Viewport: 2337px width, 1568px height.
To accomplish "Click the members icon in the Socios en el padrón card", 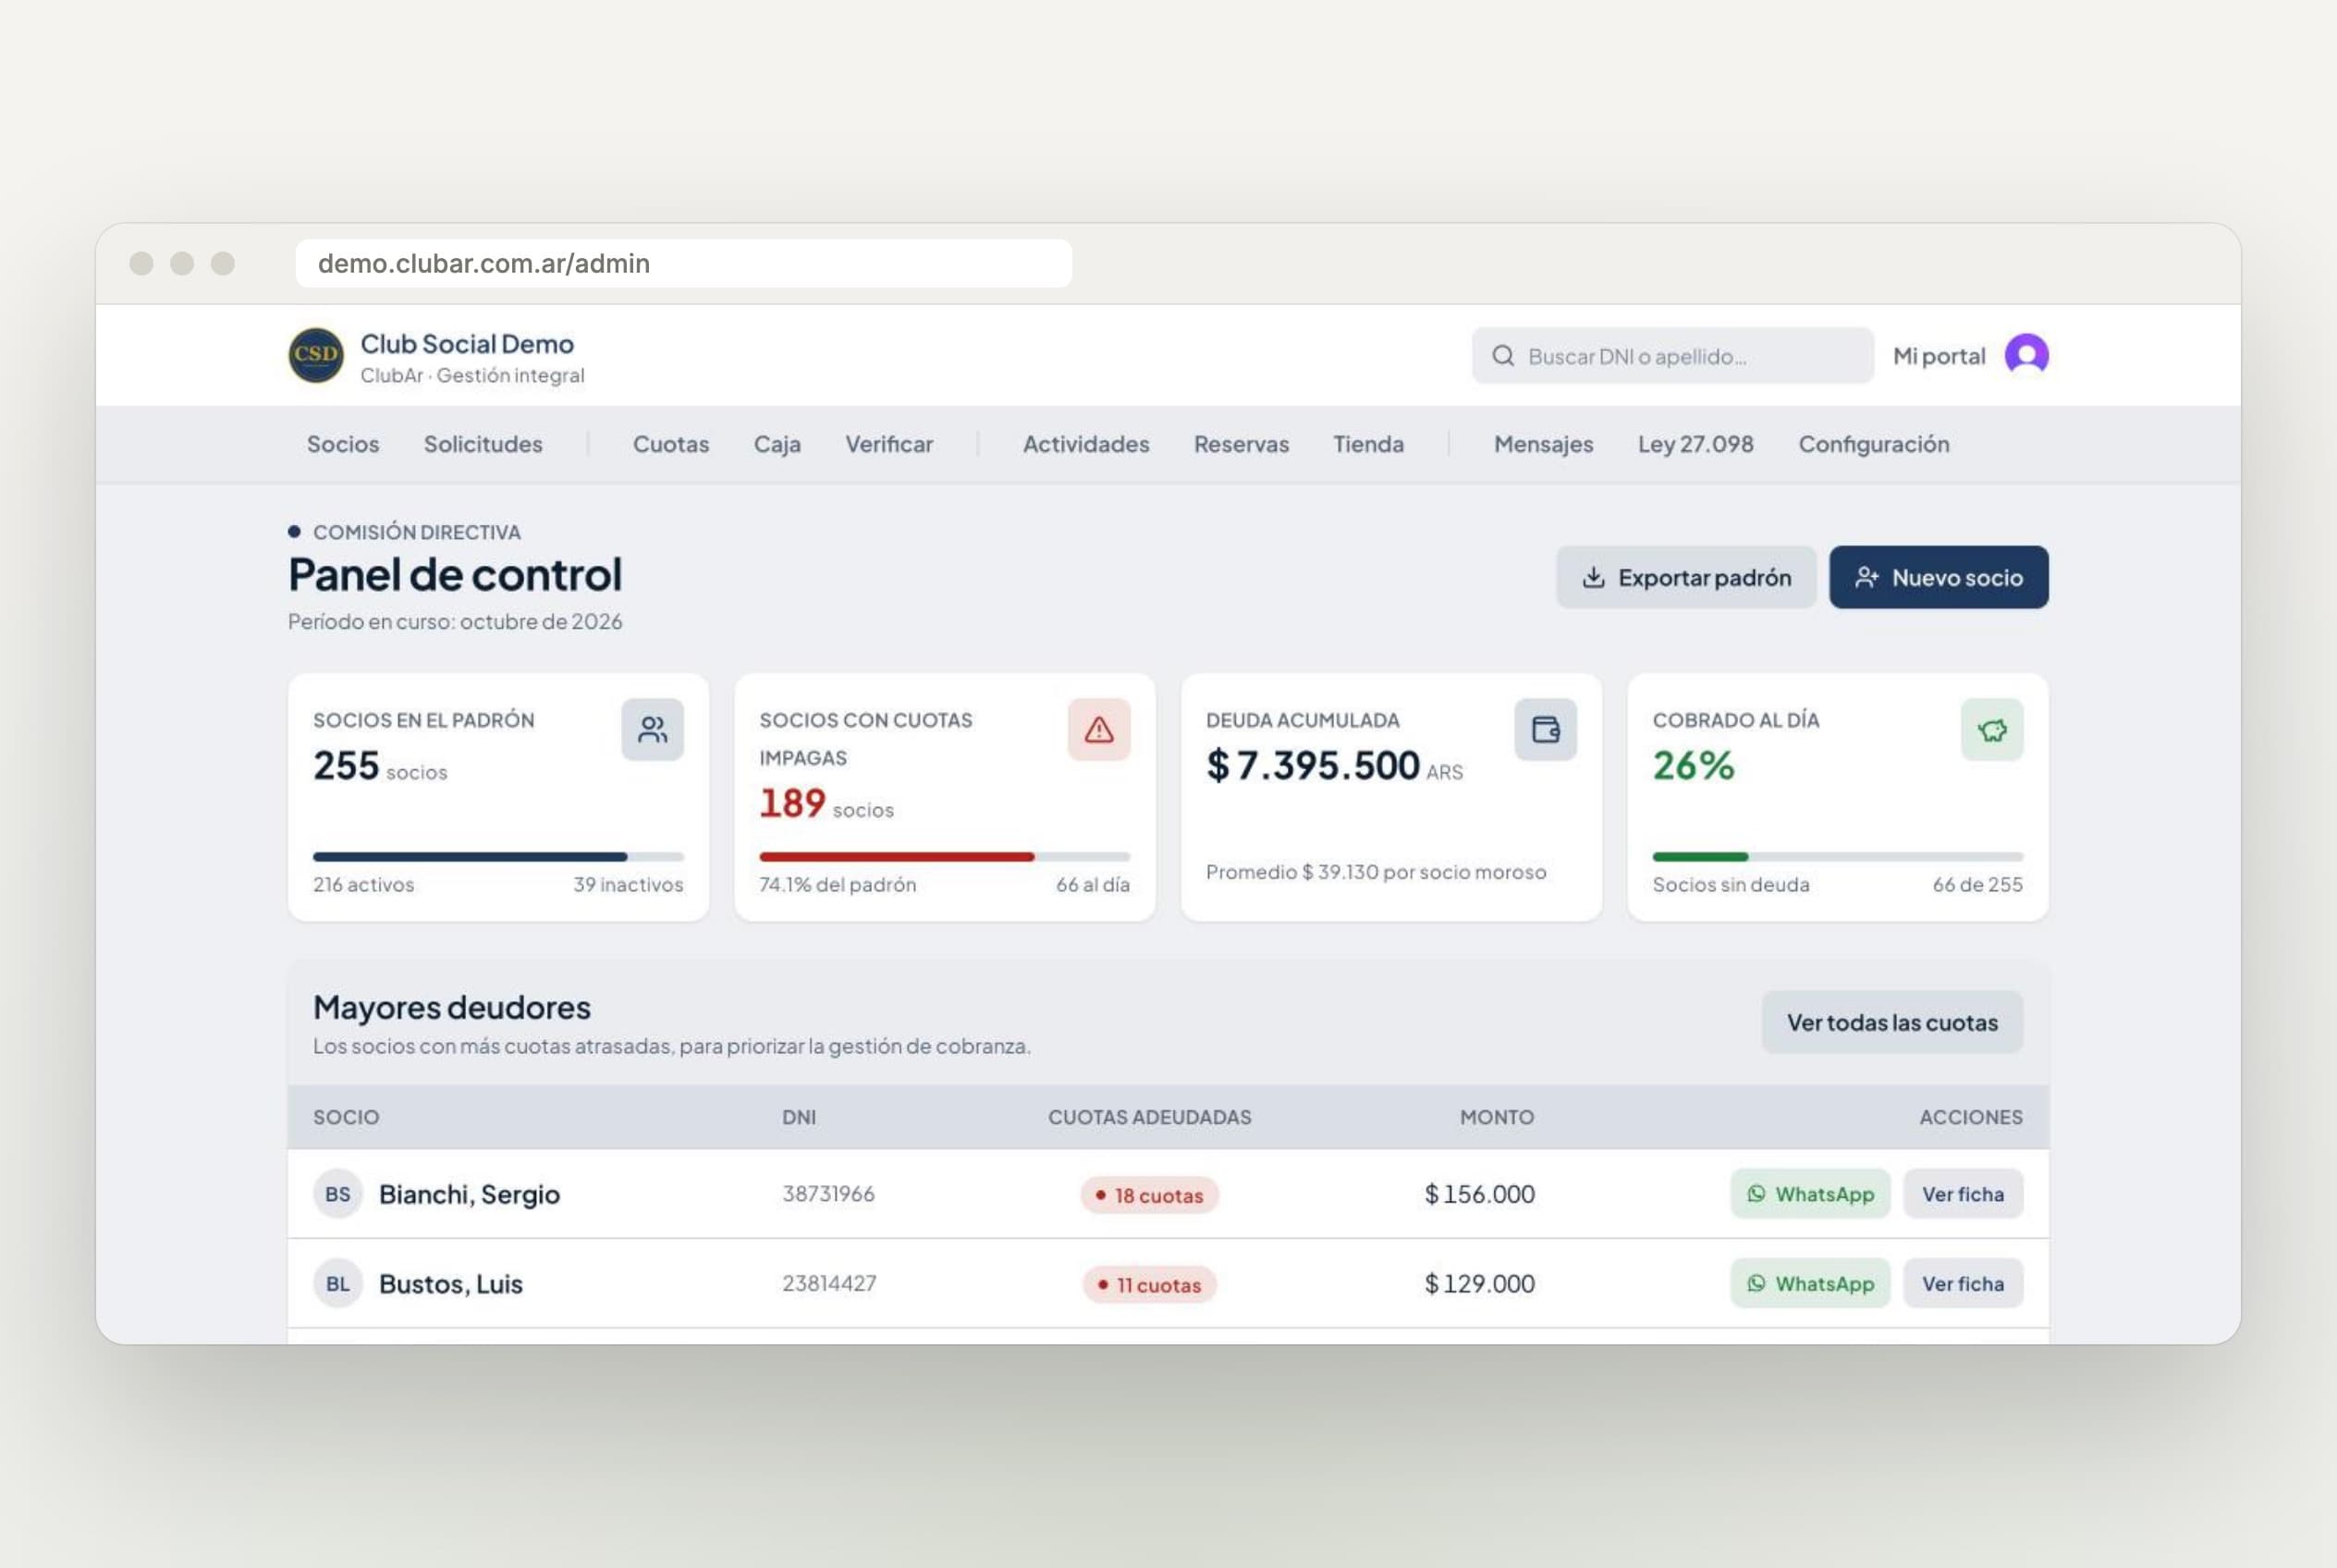I will (652, 729).
